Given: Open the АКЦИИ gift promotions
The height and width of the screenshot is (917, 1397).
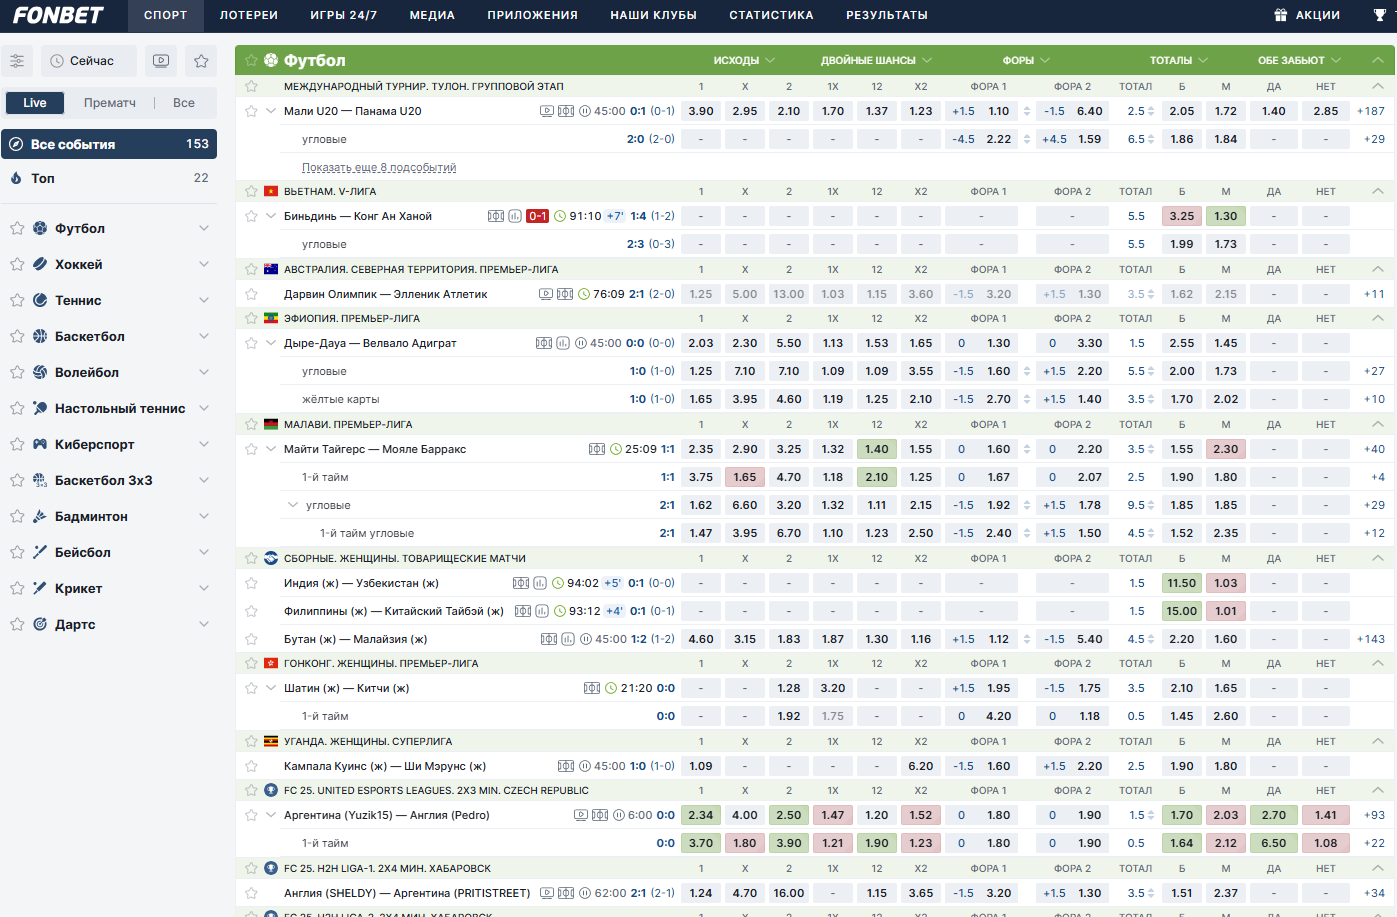Looking at the screenshot, I should (x=1307, y=15).
